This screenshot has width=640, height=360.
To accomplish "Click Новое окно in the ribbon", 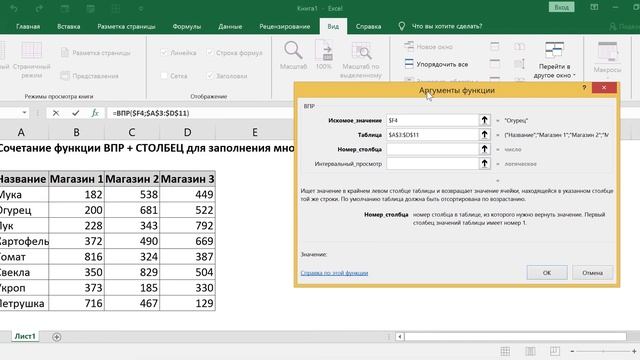I will 429,47.
